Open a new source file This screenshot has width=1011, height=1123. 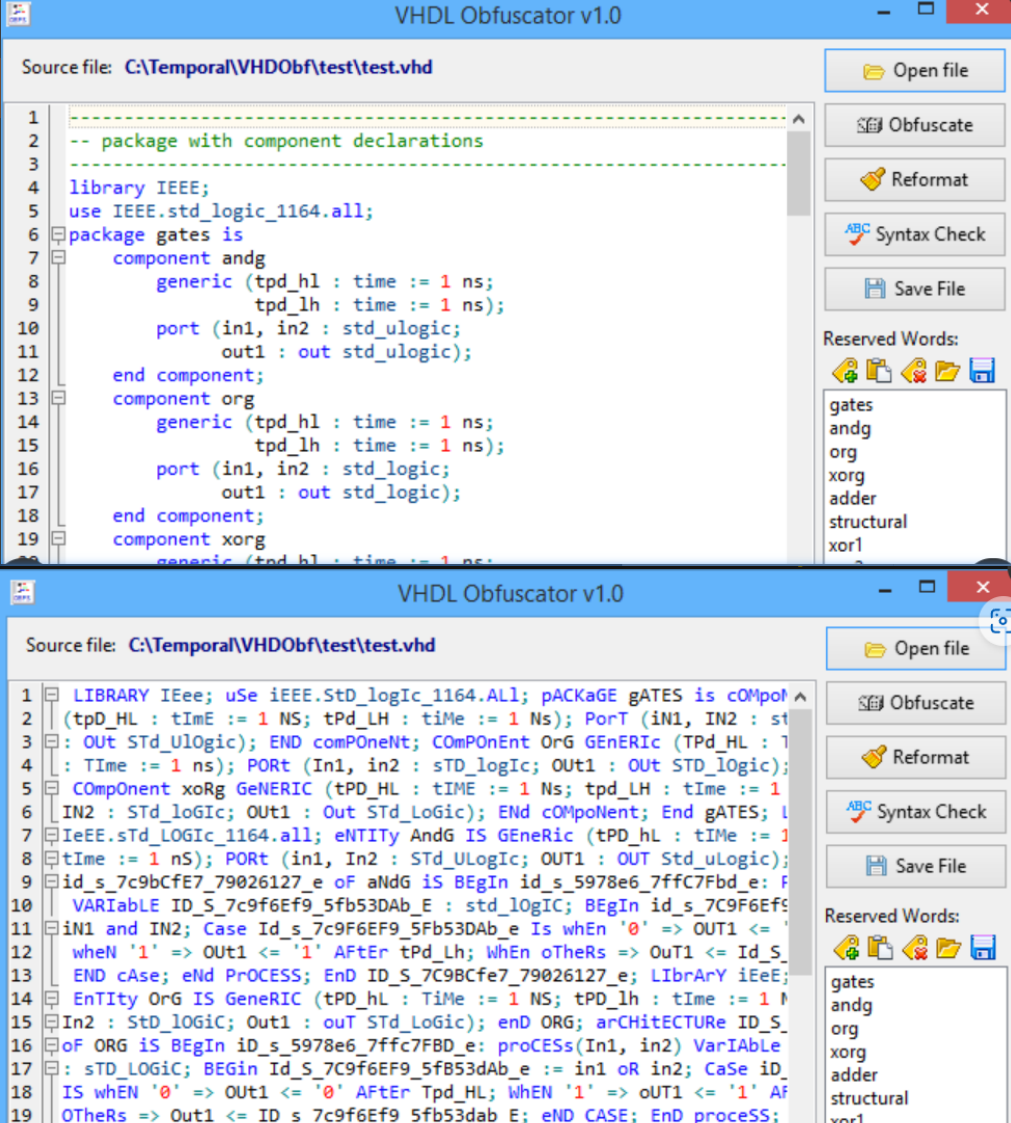pos(913,70)
